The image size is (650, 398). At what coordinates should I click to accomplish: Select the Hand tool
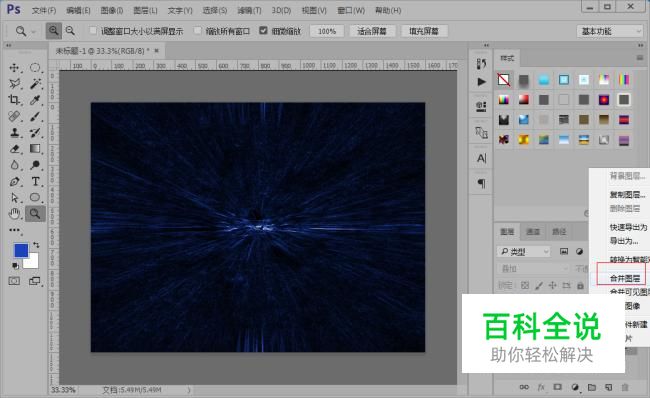point(14,214)
